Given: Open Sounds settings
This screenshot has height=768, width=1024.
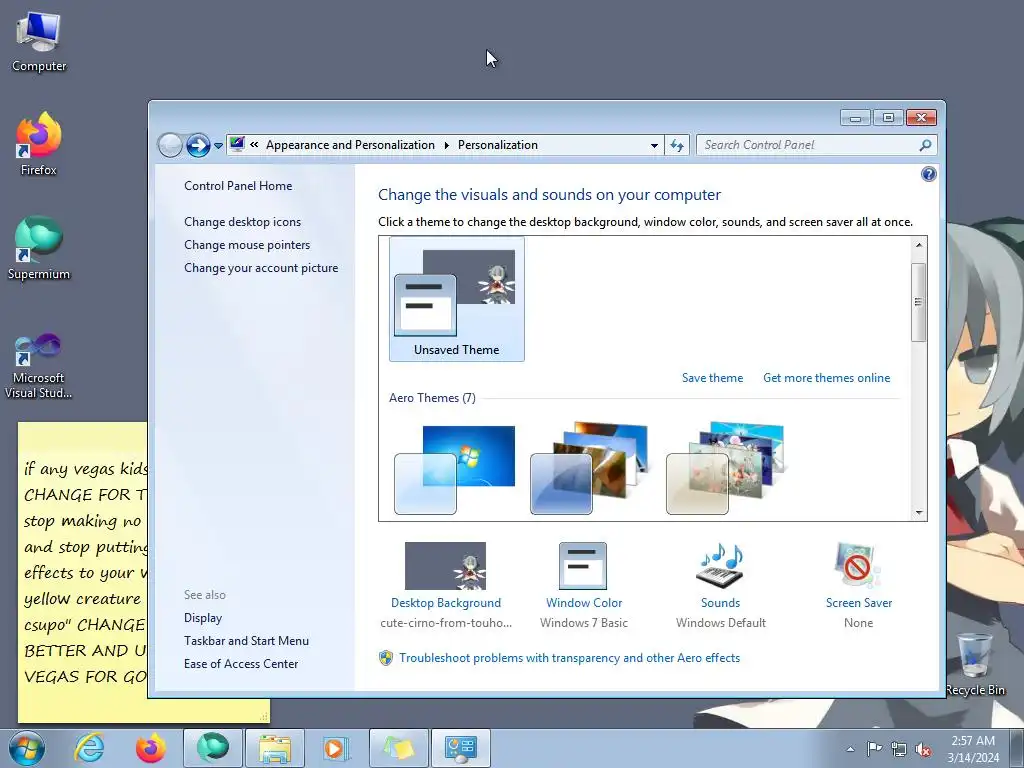Looking at the screenshot, I should click(720, 585).
